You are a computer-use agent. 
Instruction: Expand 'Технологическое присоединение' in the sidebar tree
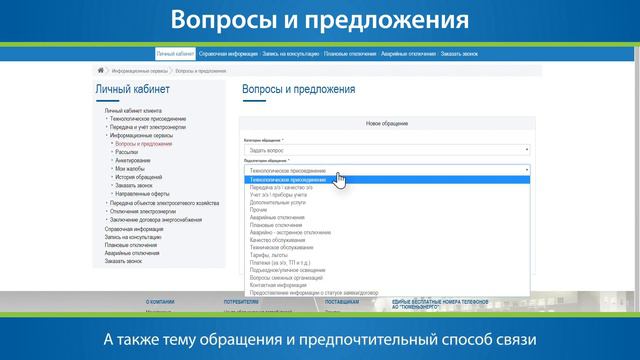[148, 119]
